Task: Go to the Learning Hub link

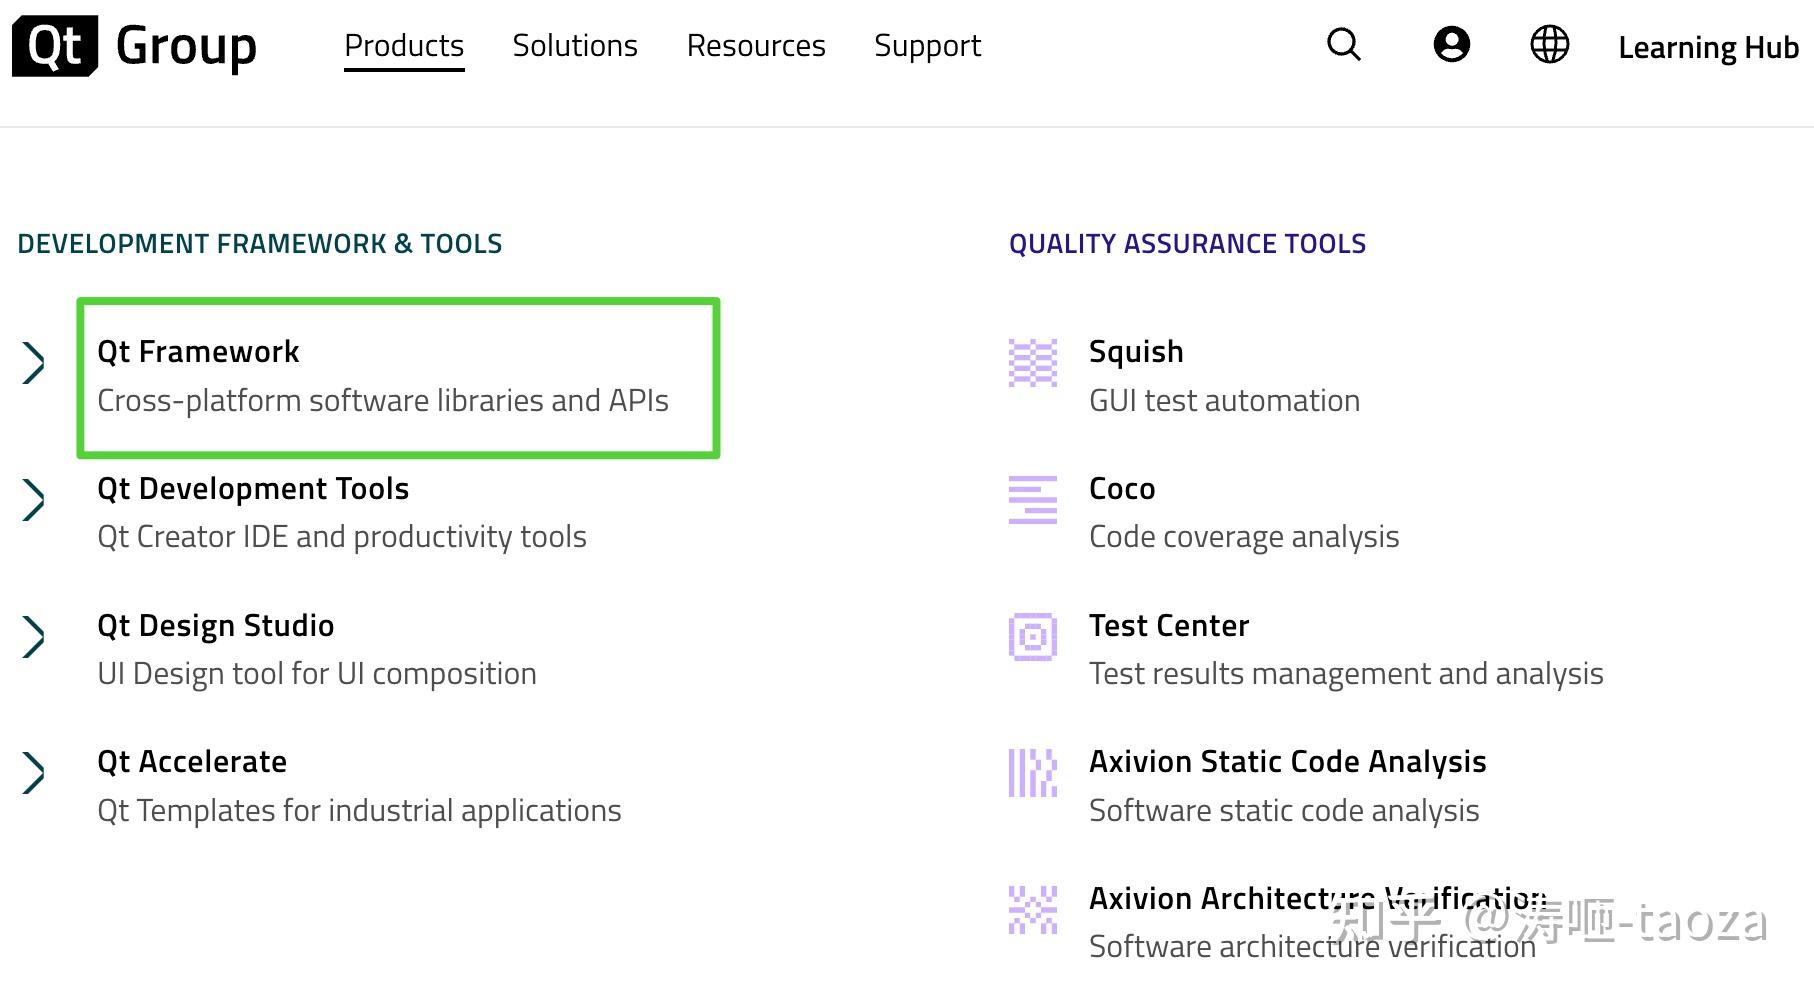Action: (x=1708, y=48)
